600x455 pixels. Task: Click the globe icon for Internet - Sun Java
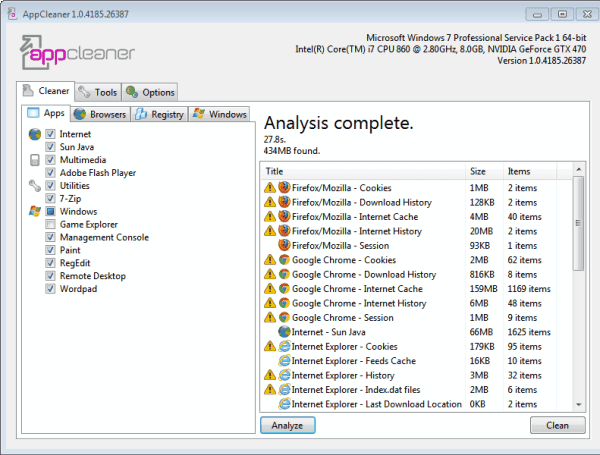coord(284,331)
